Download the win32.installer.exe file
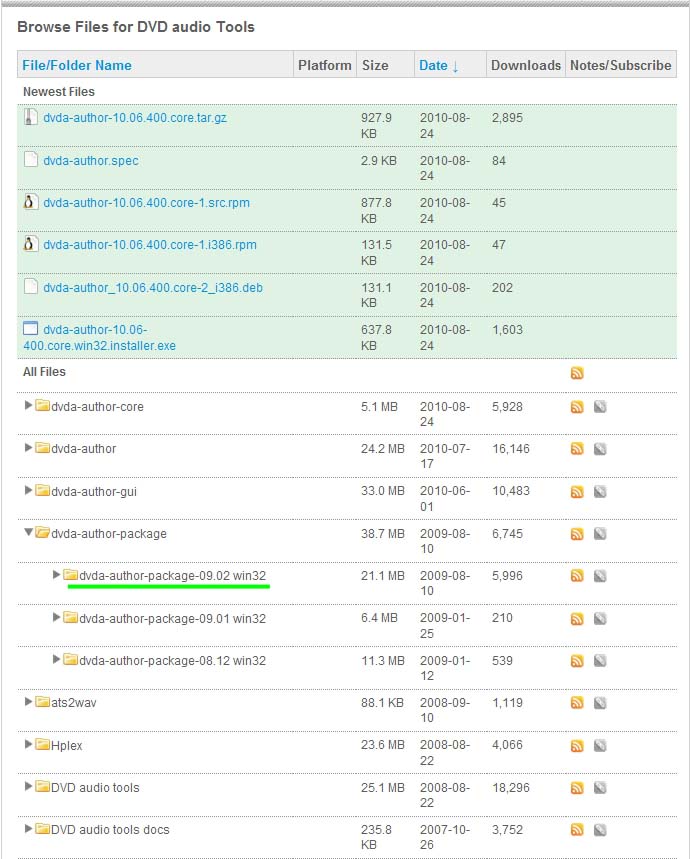Screen dimensions: 690x859 coord(99,337)
